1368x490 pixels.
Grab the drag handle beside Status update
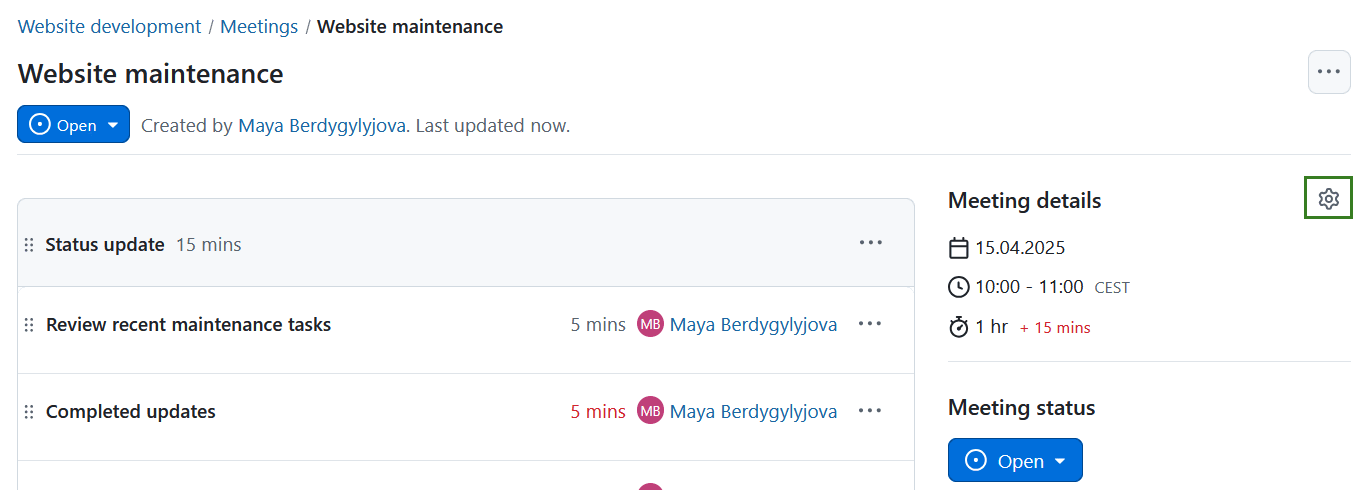(29, 245)
